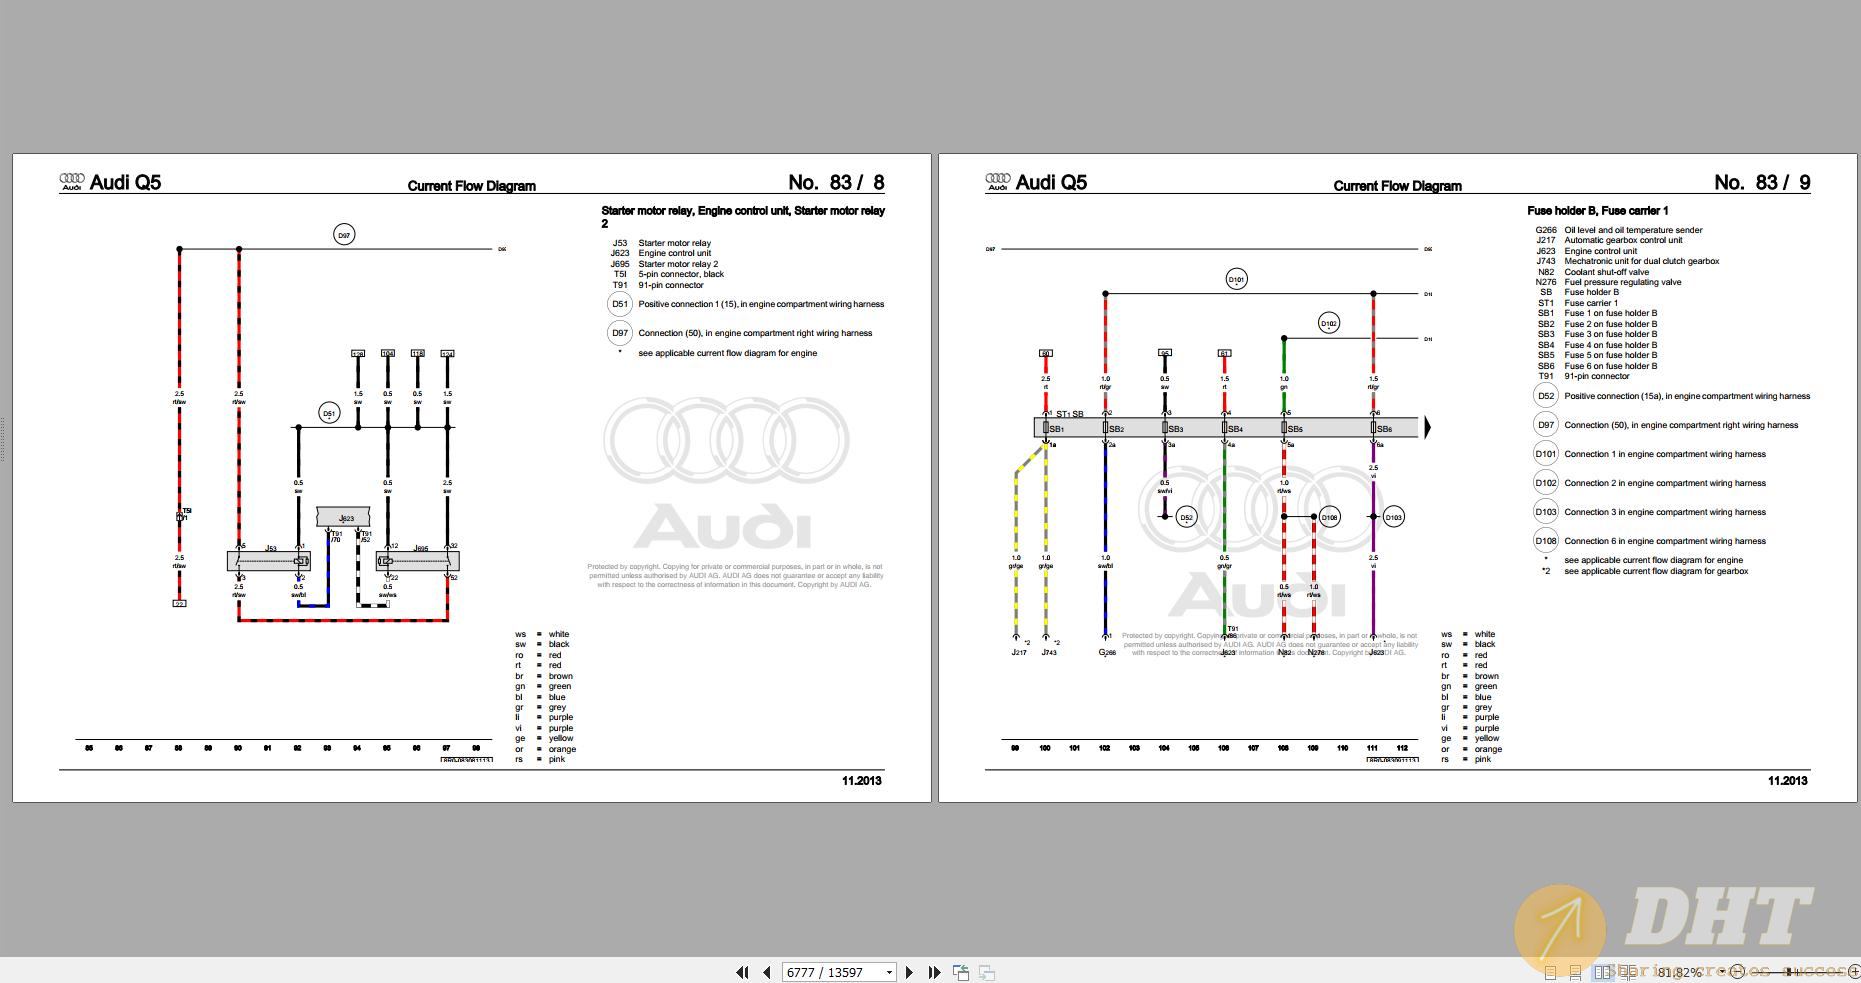The height and width of the screenshot is (983, 1861).
Task: Click the next view icon
Action: pyautogui.click(x=987, y=972)
